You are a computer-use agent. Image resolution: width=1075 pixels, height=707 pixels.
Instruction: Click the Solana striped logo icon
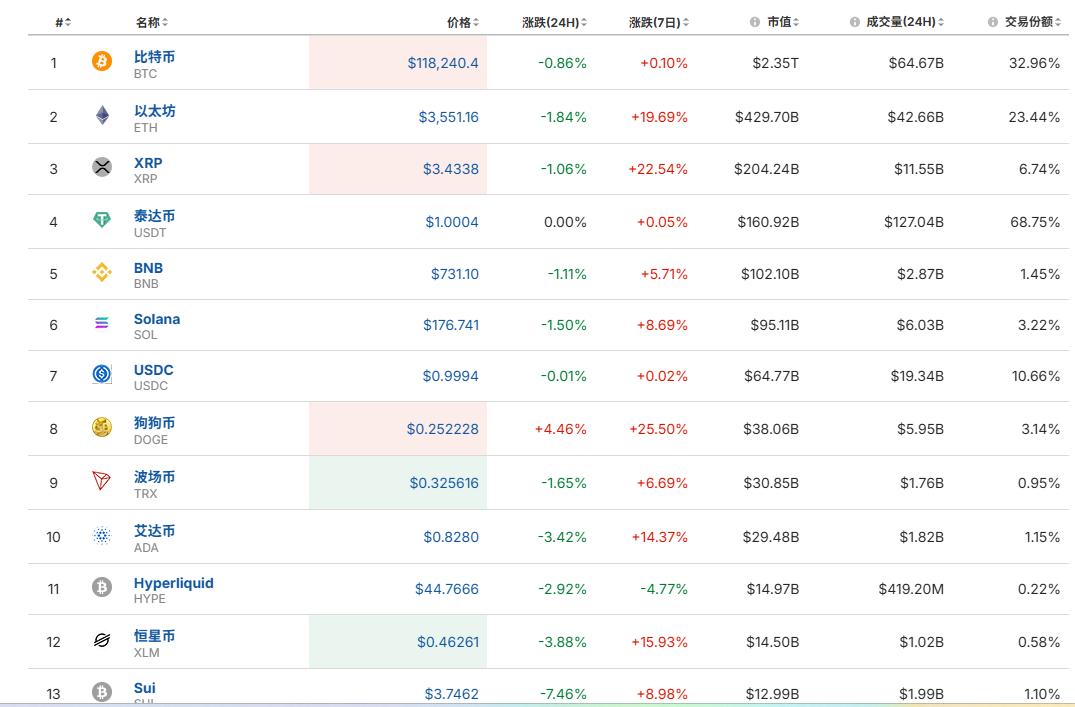click(101, 322)
